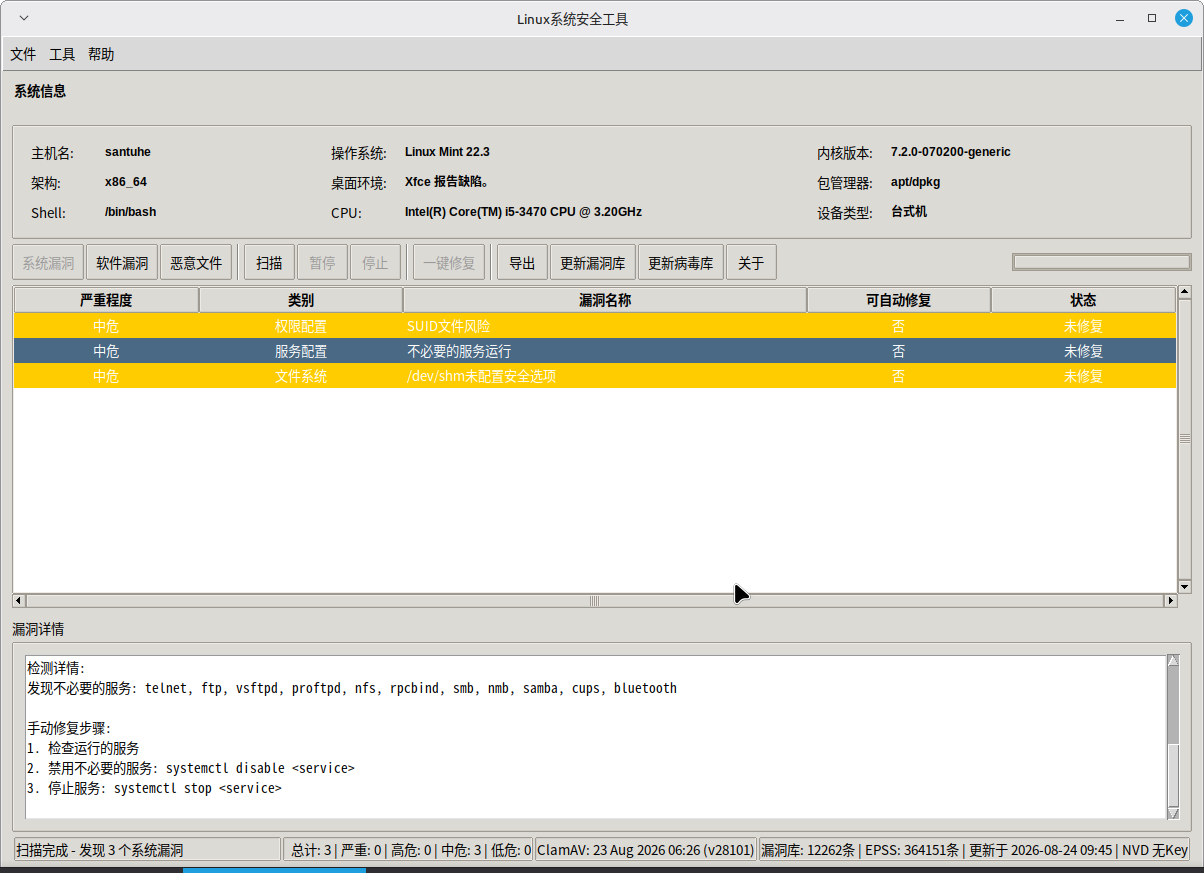Click kernel version 7.2.0-070200-generic
Image resolution: width=1204 pixels, height=873 pixels.
[x=951, y=152]
